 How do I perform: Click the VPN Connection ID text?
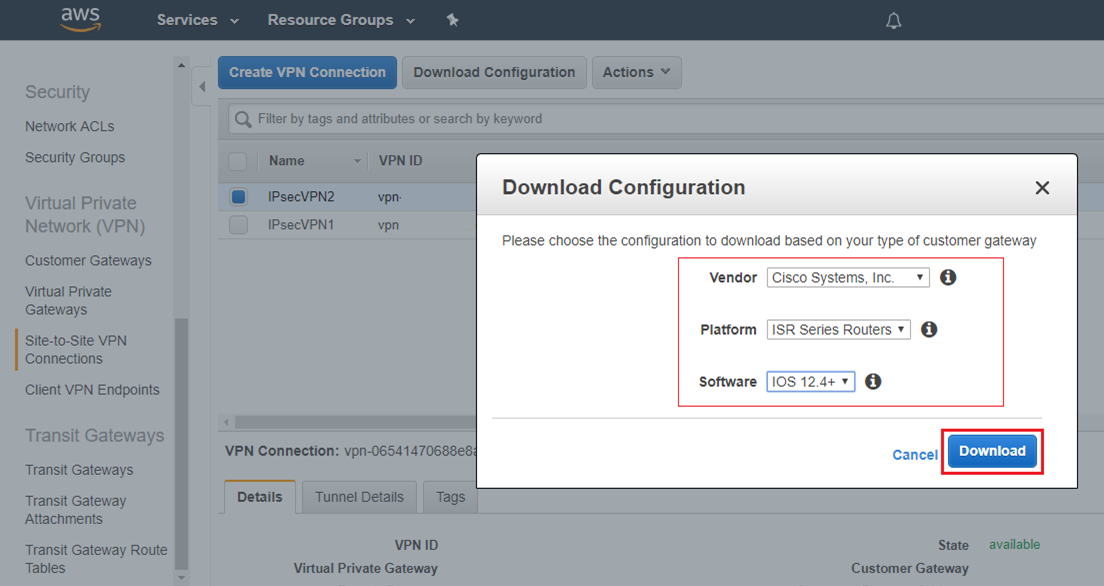click(x=410, y=451)
